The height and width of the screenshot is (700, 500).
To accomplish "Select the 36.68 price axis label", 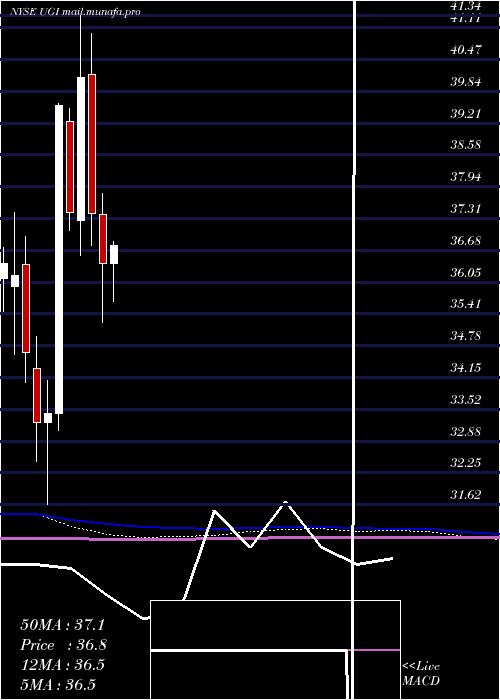I will coord(467,241).
